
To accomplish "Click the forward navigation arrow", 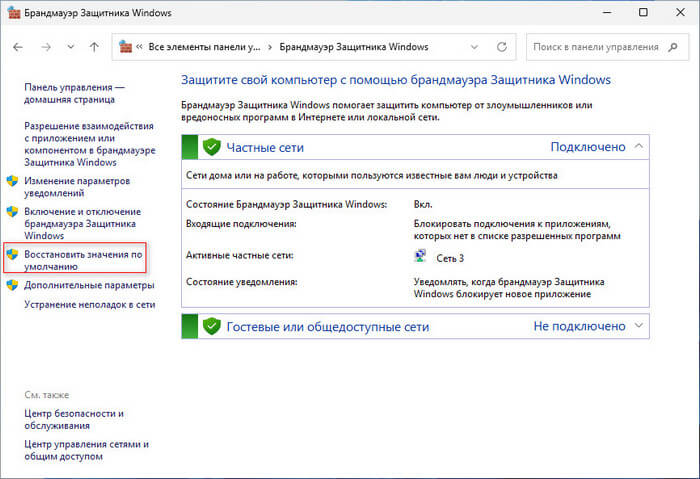I will (46, 47).
